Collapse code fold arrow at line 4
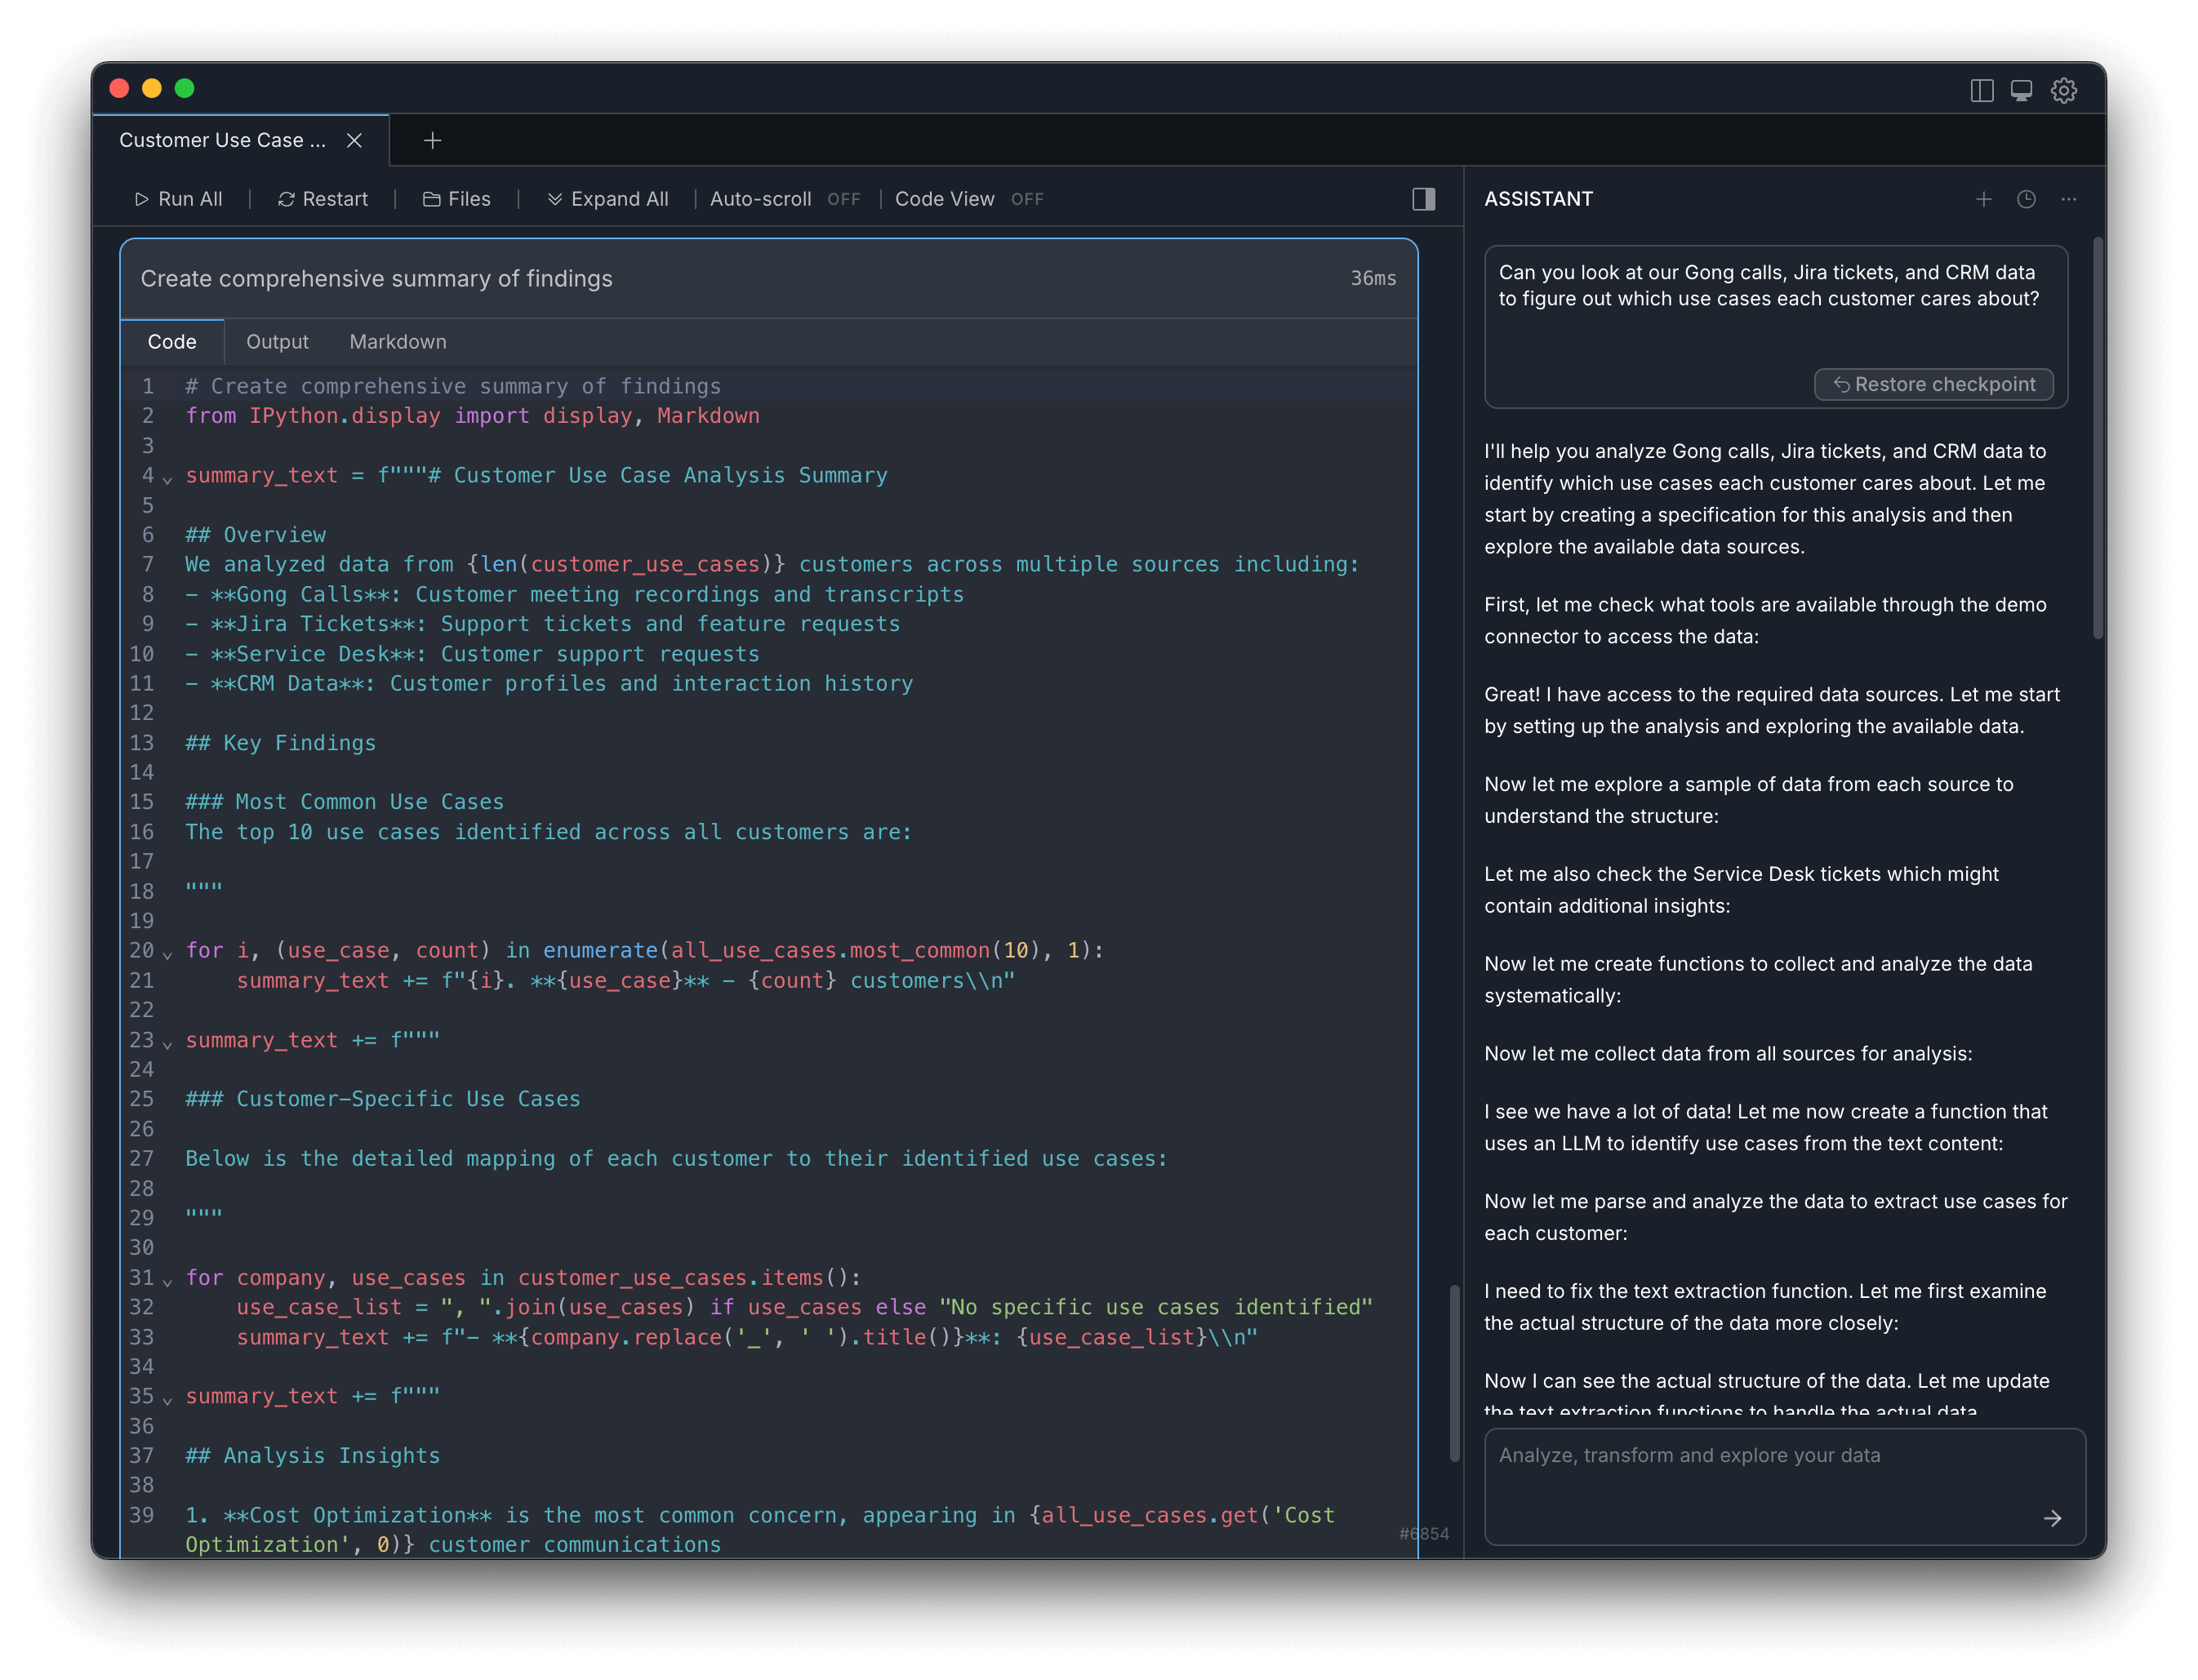The image size is (2198, 1680). click(168, 479)
